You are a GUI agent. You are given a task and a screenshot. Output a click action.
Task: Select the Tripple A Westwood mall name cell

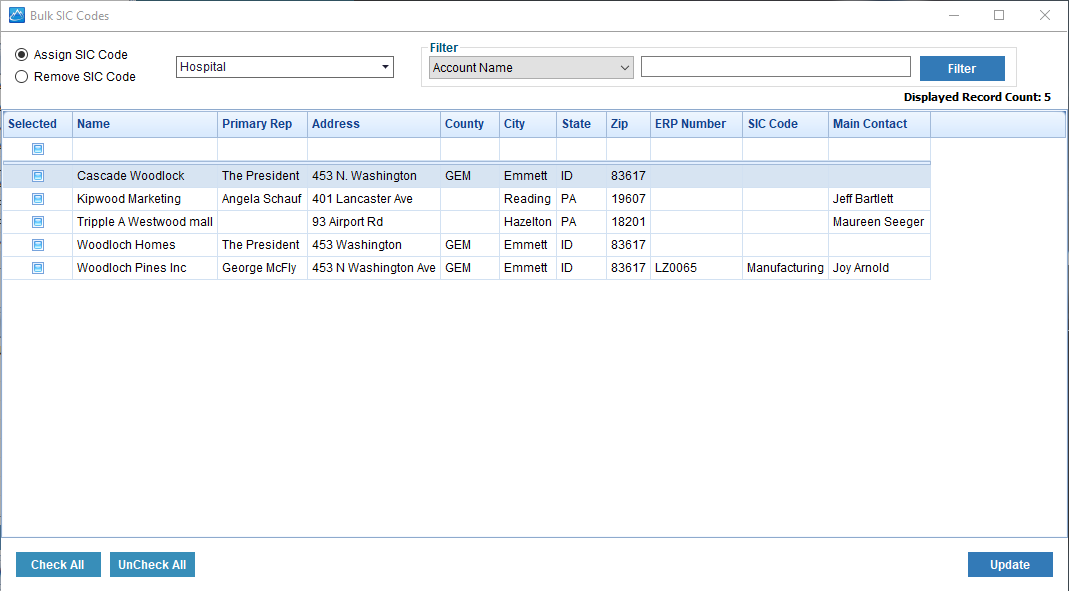pos(145,222)
